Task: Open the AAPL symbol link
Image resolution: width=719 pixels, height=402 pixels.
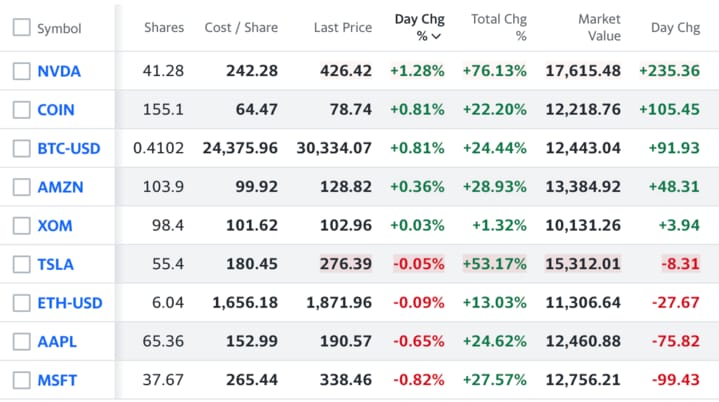Action: pyautogui.click(x=57, y=342)
